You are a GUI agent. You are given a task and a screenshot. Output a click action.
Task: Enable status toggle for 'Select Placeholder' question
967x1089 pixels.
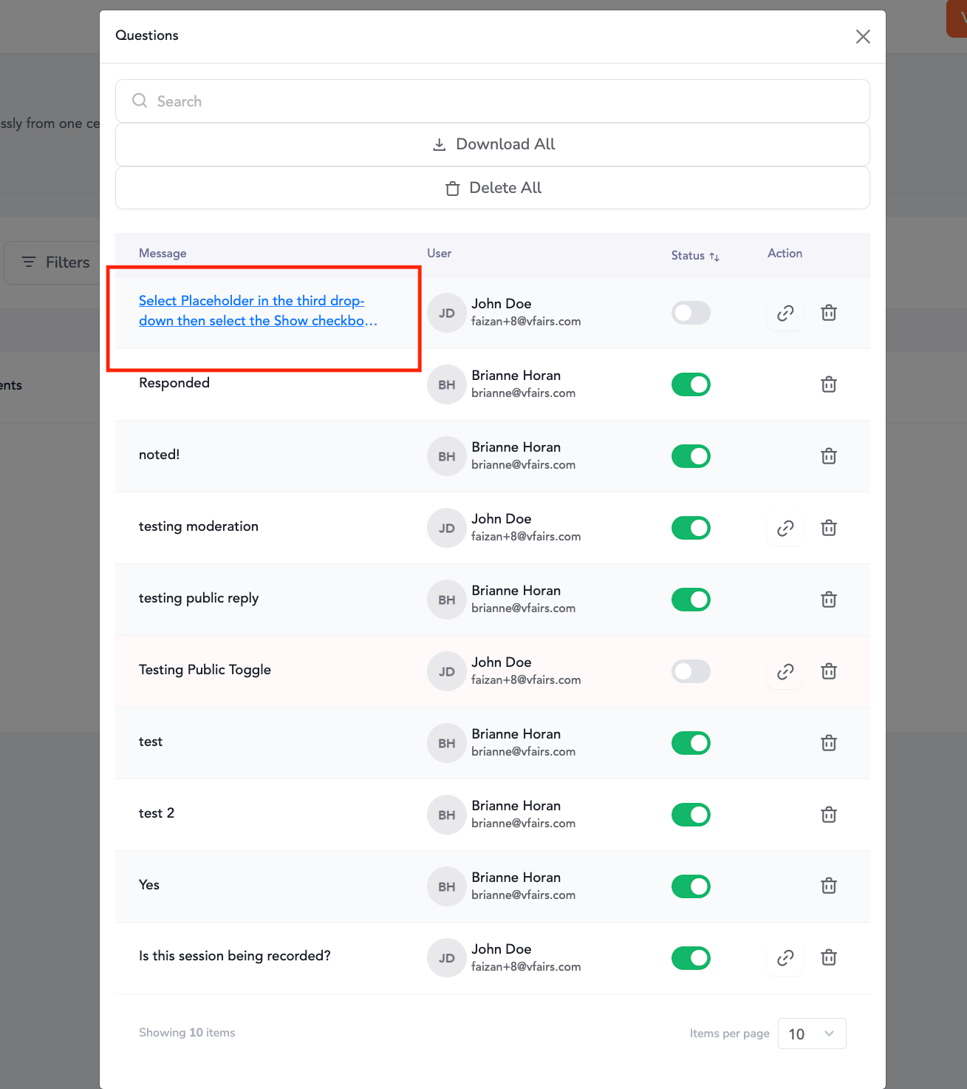691,313
